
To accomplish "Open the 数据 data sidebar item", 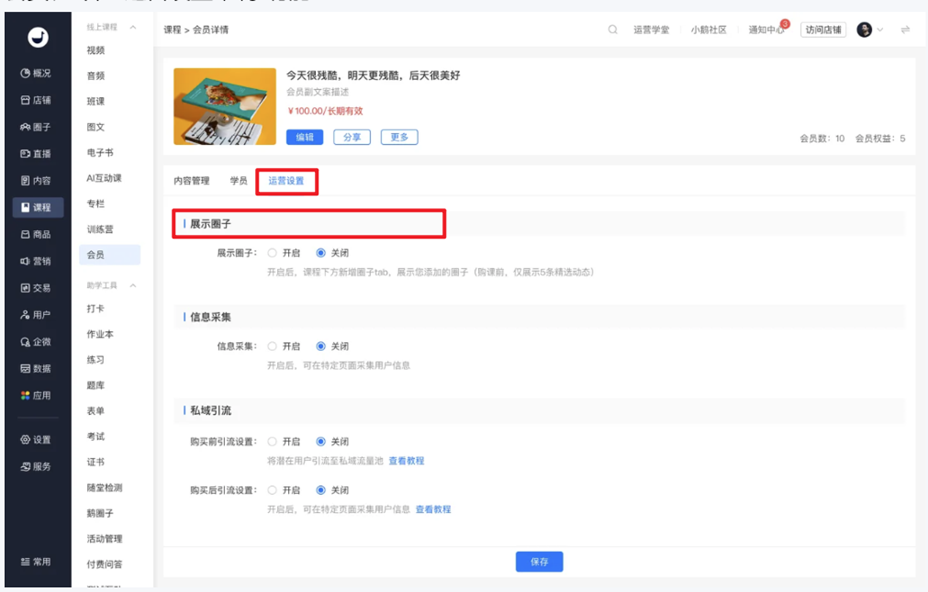I will click(36, 368).
